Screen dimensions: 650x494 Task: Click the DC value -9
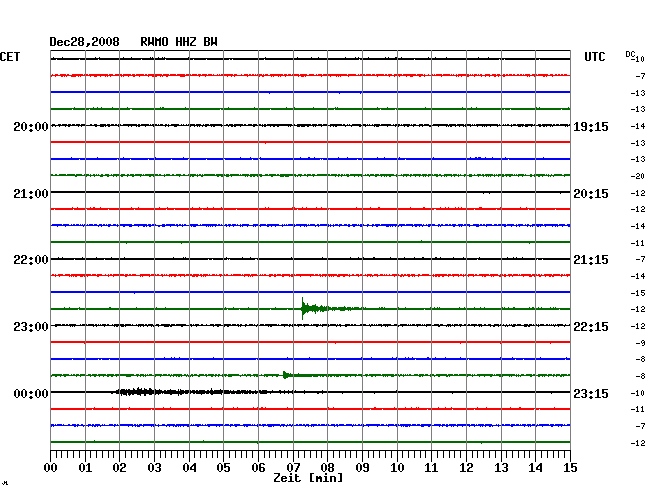click(x=640, y=343)
